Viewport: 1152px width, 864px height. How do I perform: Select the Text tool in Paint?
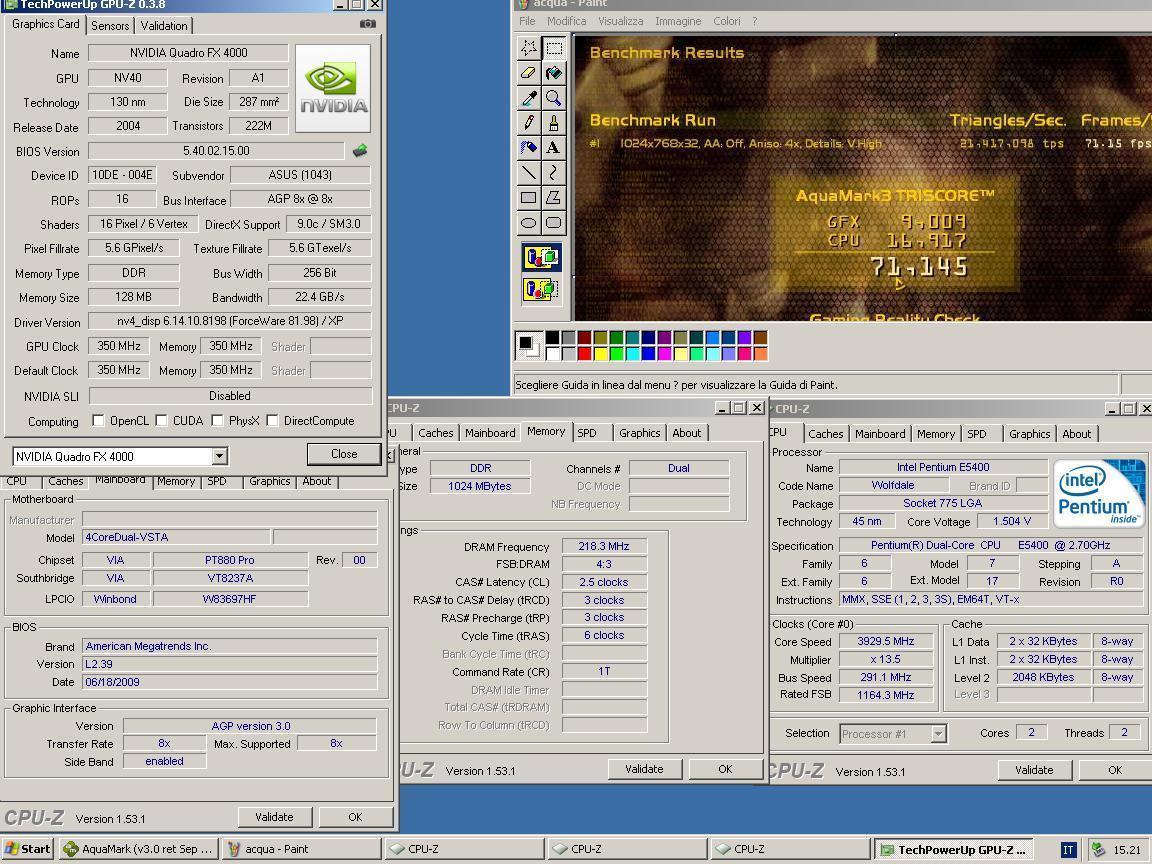click(x=554, y=148)
